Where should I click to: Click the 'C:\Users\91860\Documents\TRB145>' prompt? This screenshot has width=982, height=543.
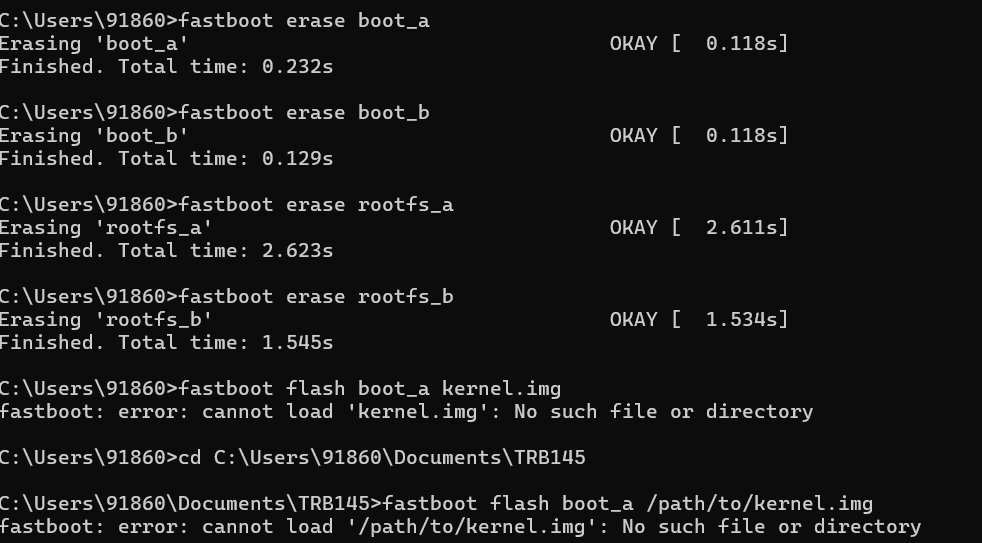click(191, 504)
